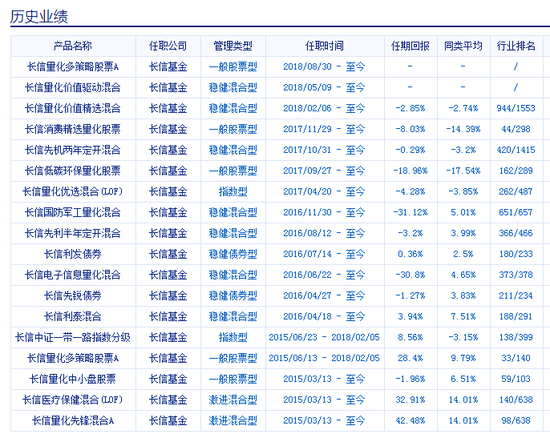The image size is (550, 442).
Task: Click the ranking 138/399
Action: pos(516,337)
